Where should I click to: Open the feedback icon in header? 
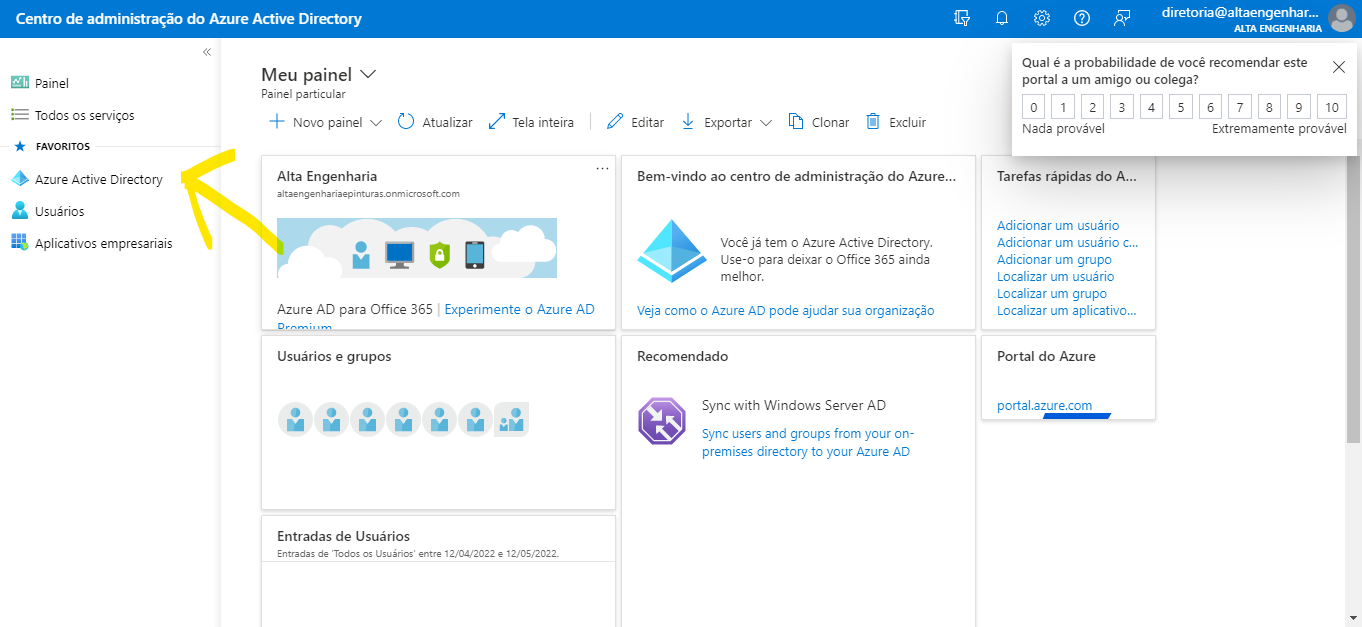coord(1122,18)
